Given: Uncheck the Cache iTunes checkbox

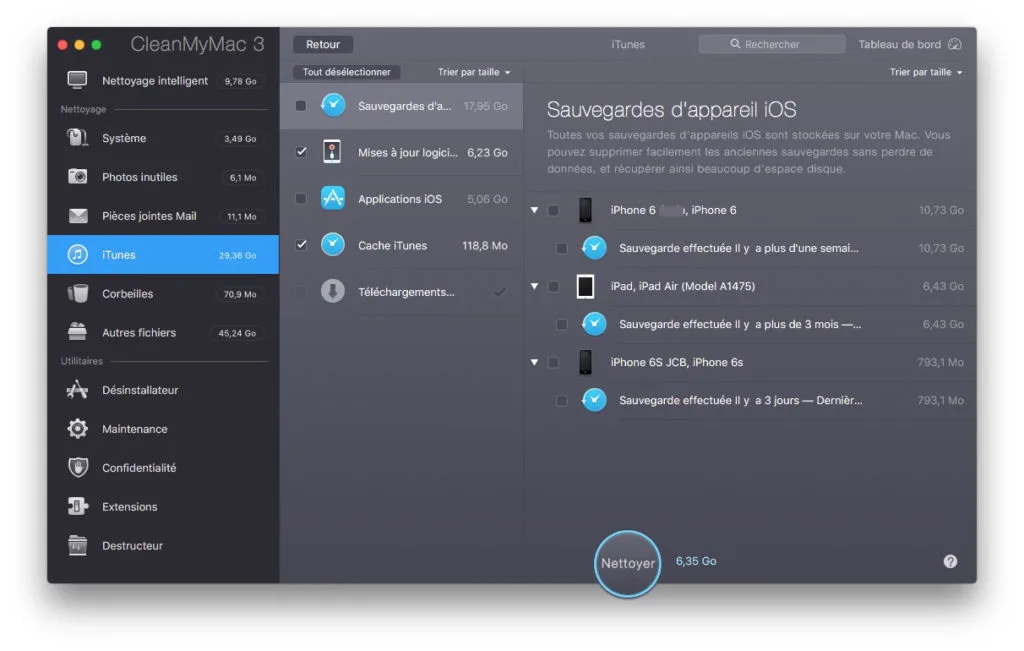Looking at the screenshot, I should [301, 245].
